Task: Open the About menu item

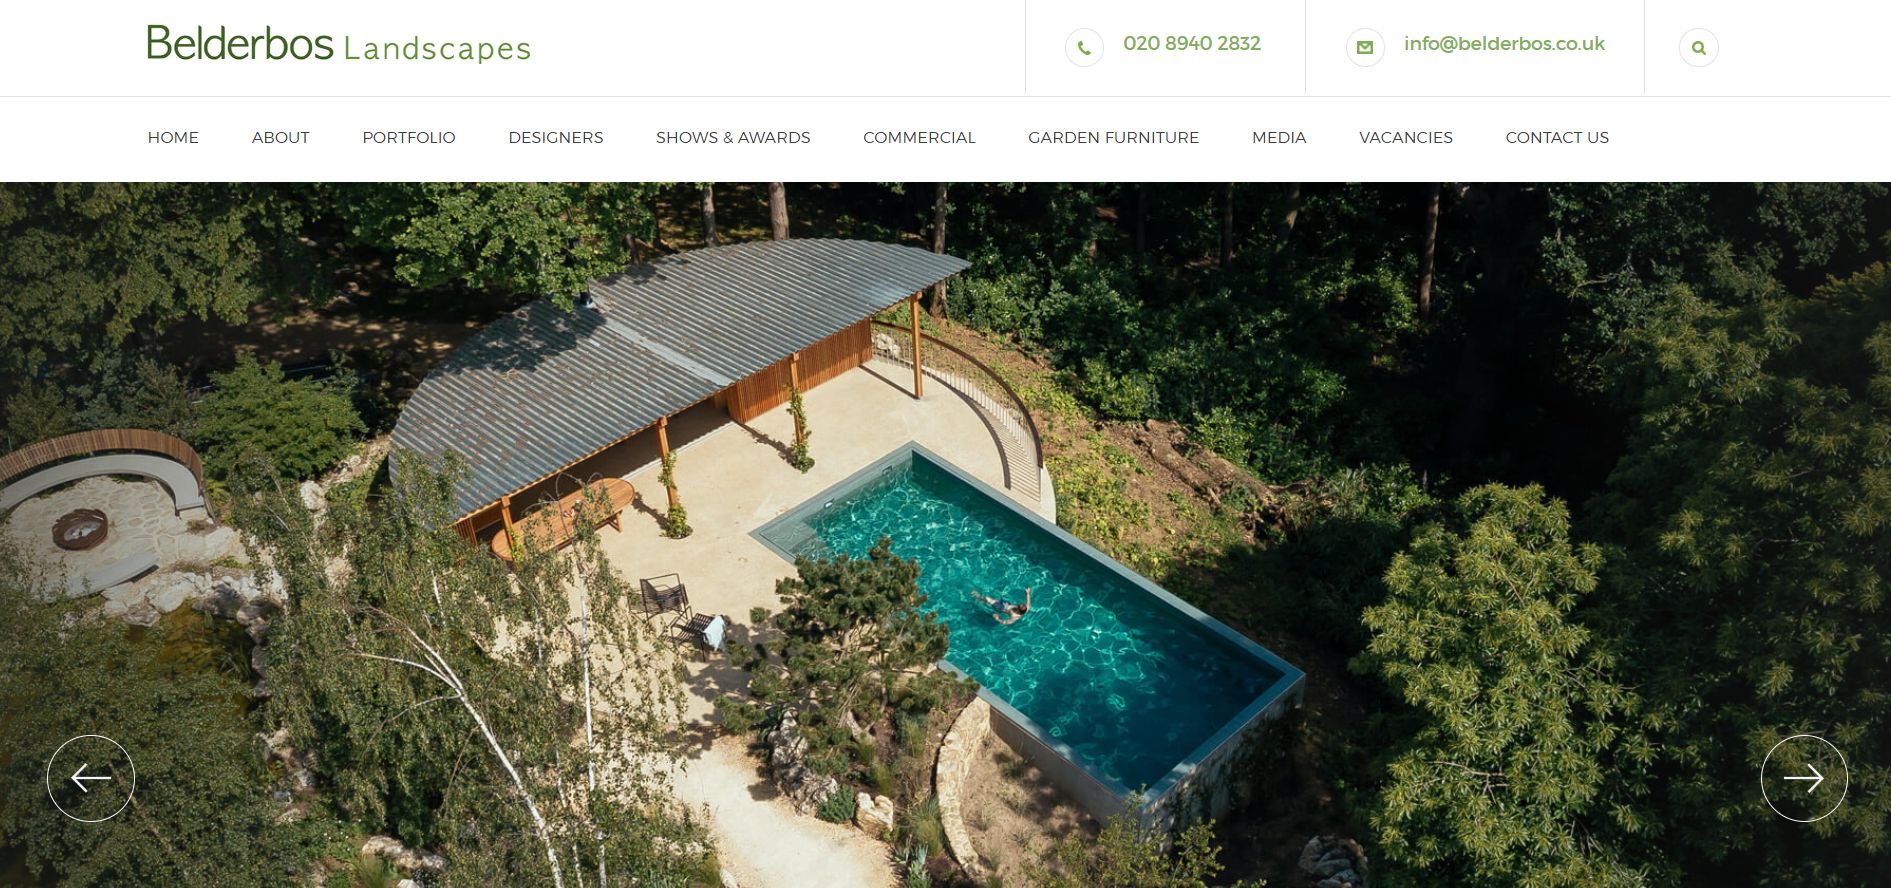Action: pyautogui.click(x=281, y=138)
